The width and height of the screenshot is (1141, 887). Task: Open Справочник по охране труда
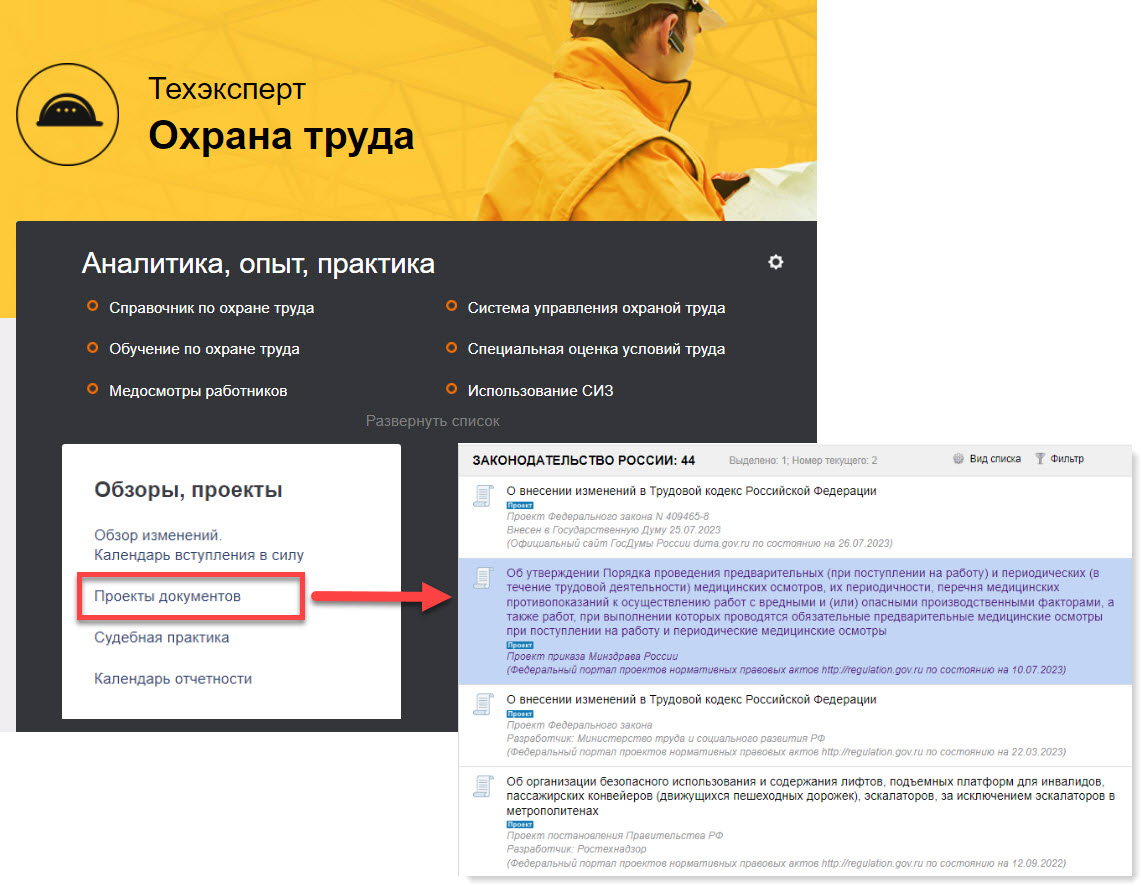tap(212, 308)
